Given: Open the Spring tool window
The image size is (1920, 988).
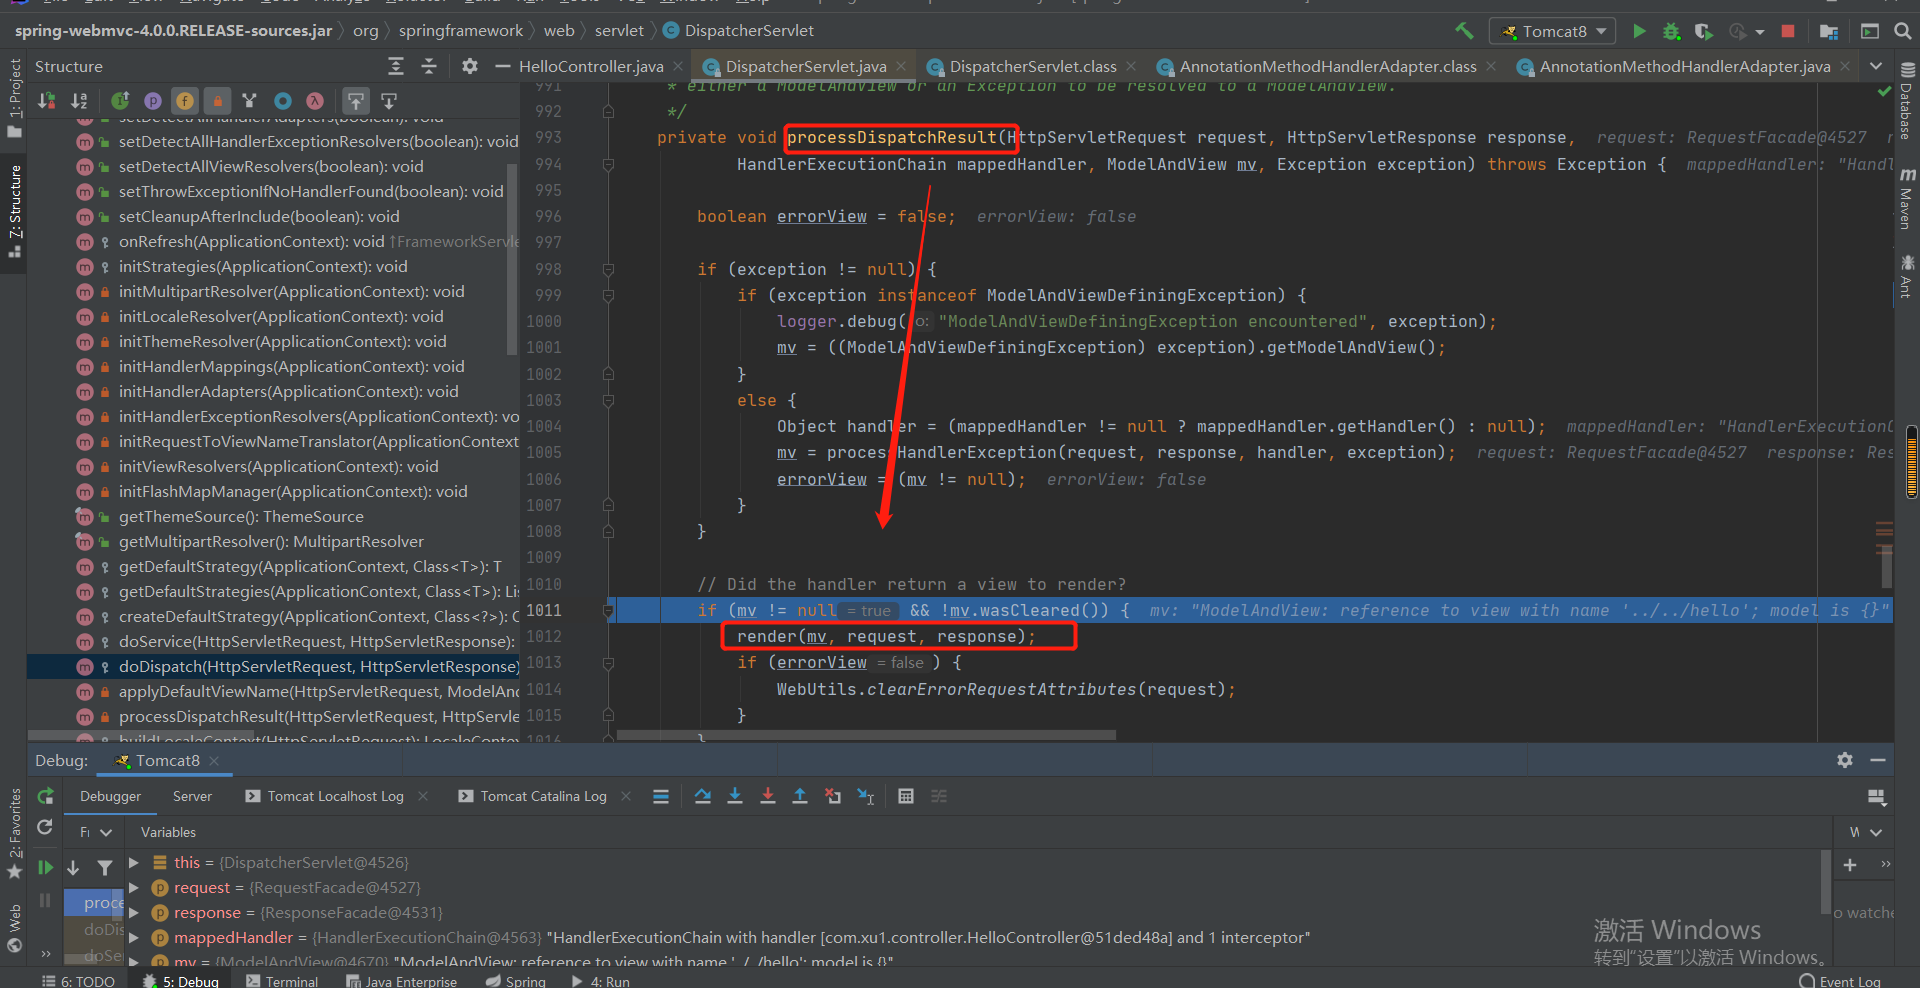Looking at the screenshot, I should (x=516, y=981).
